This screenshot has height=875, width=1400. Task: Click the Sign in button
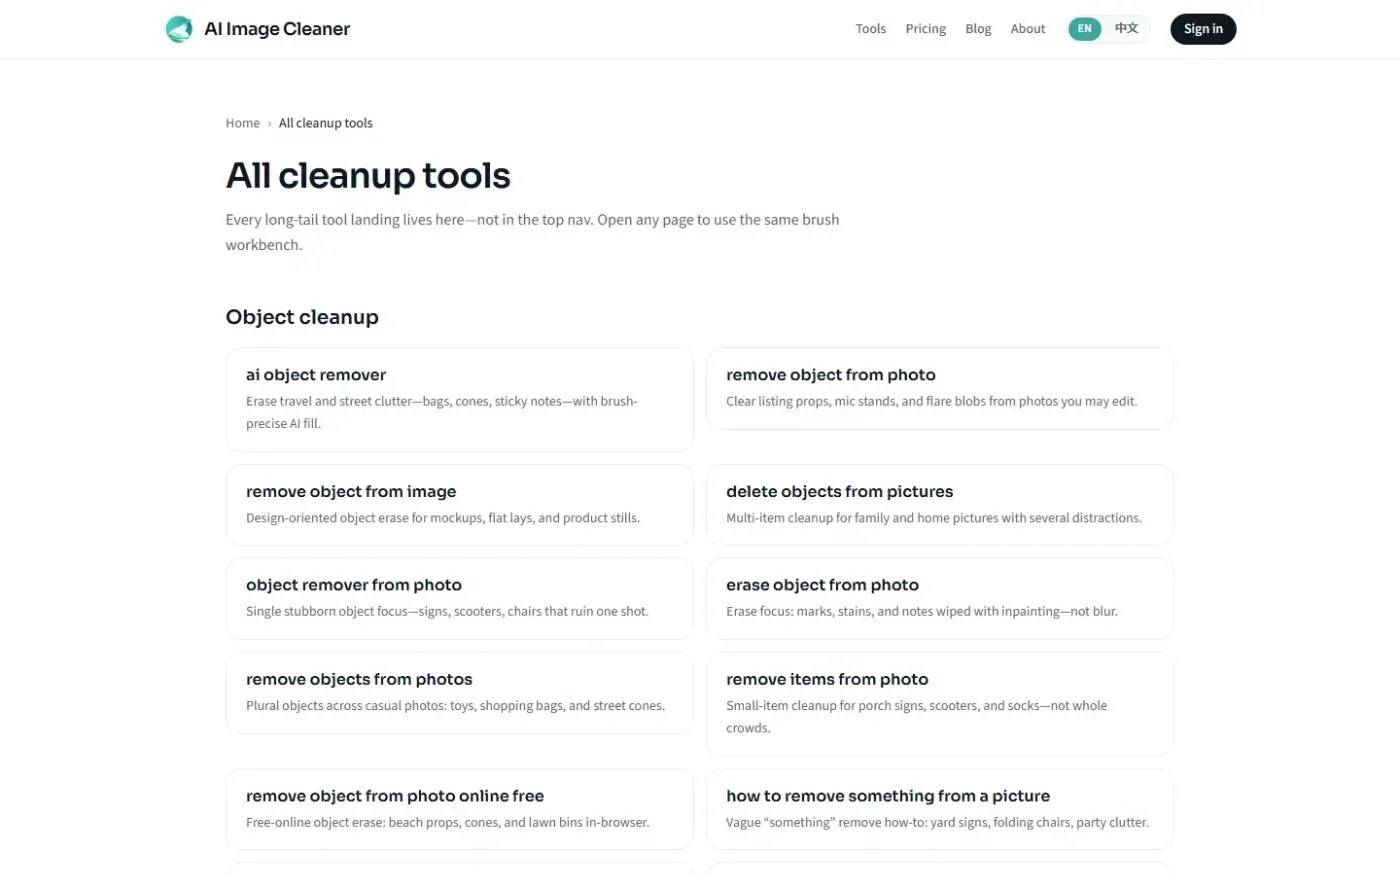click(1203, 29)
